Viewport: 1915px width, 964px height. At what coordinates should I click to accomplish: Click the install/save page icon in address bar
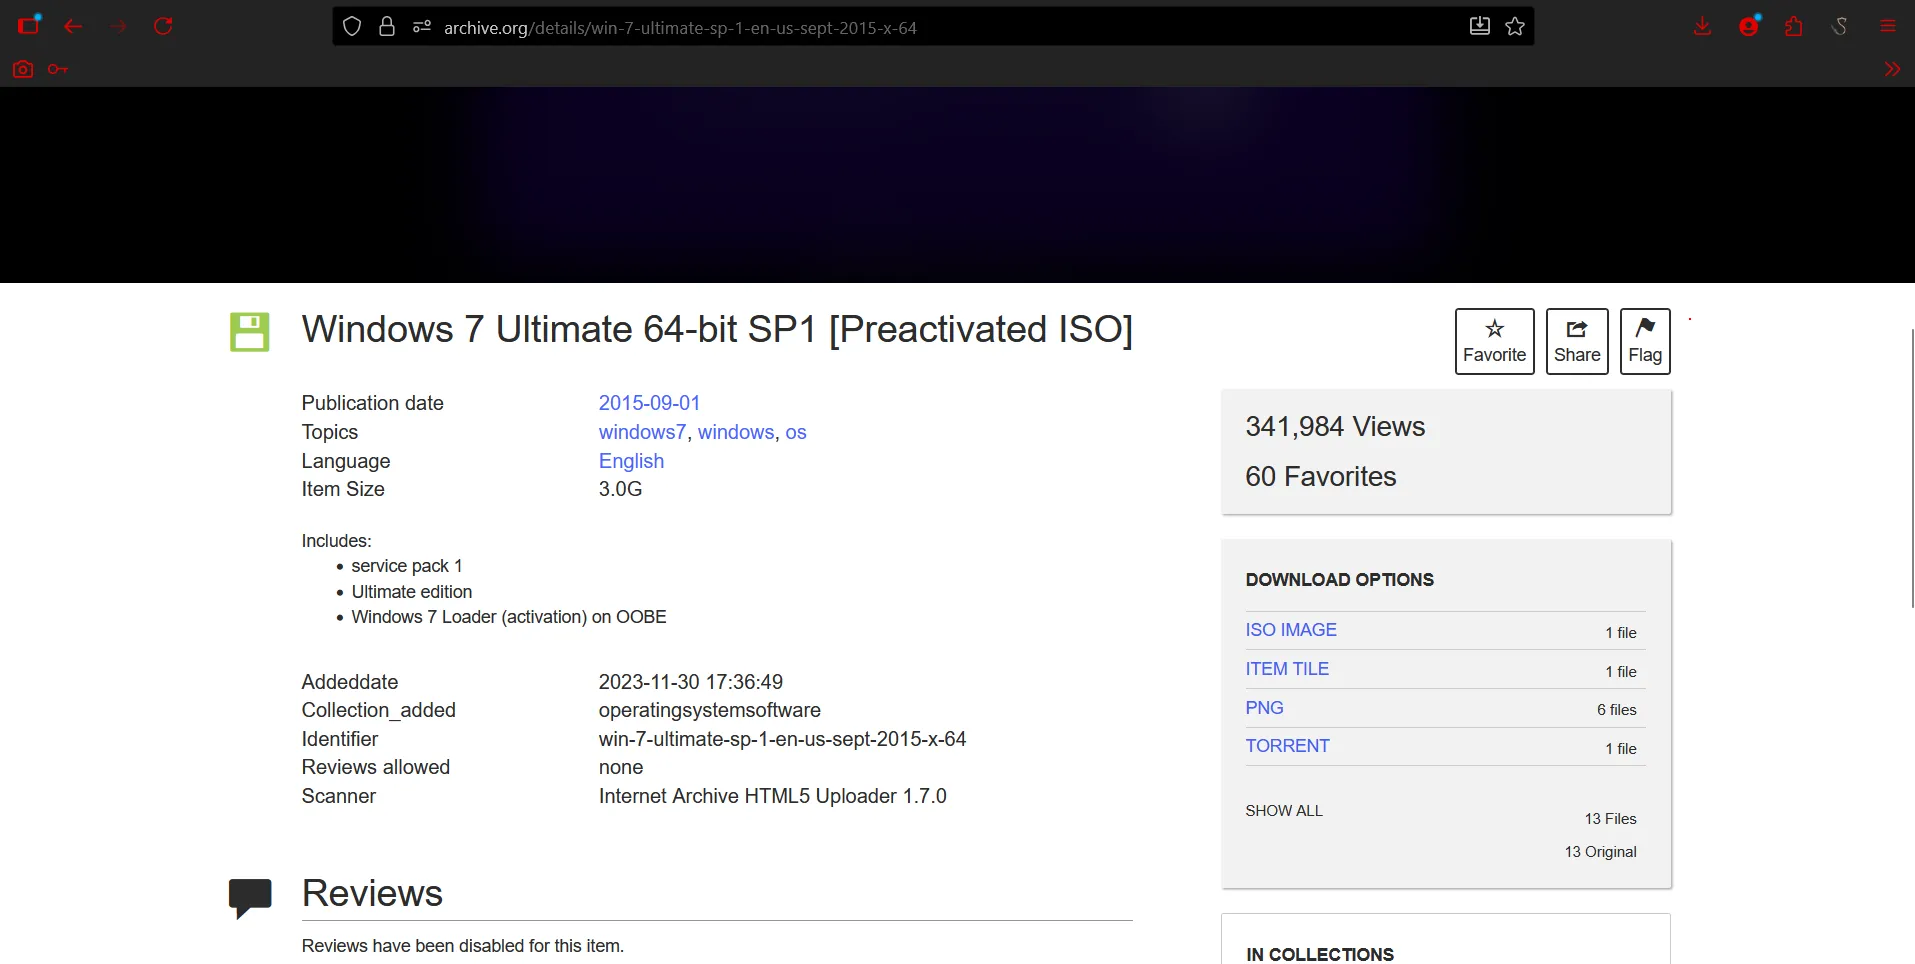pyautogui.click(x=1480, y=26)
